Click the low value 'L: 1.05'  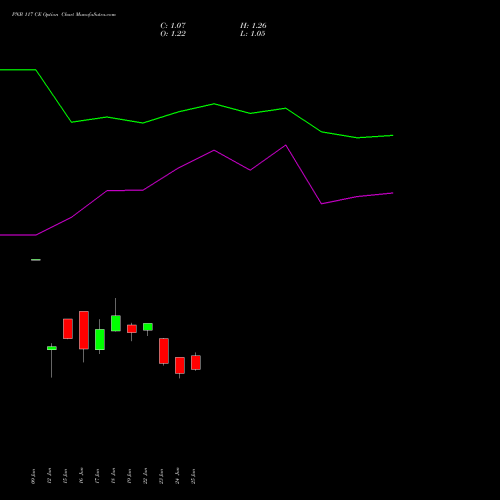coord(253,34)
